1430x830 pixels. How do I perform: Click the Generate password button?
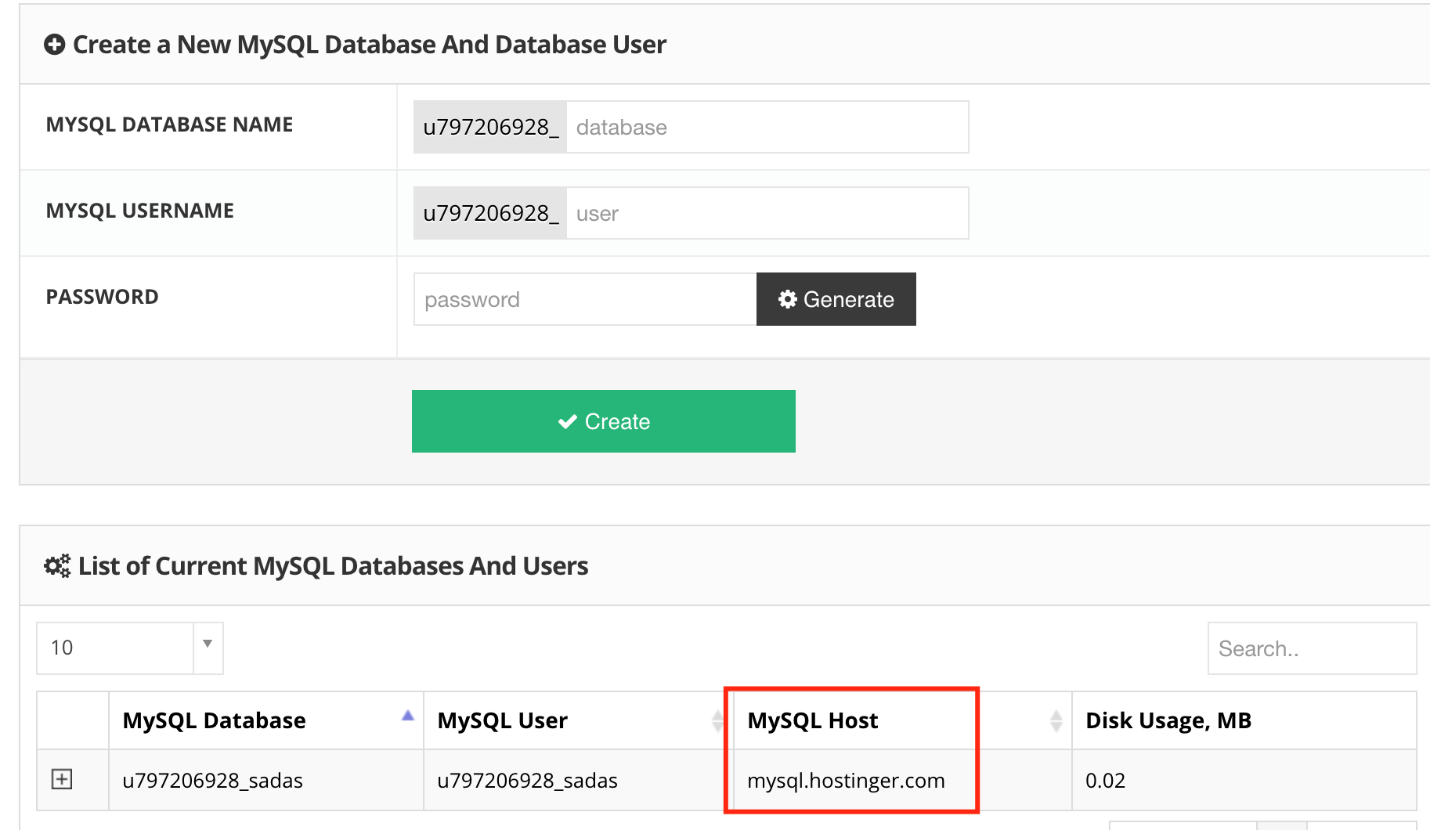tap(836, 299)
